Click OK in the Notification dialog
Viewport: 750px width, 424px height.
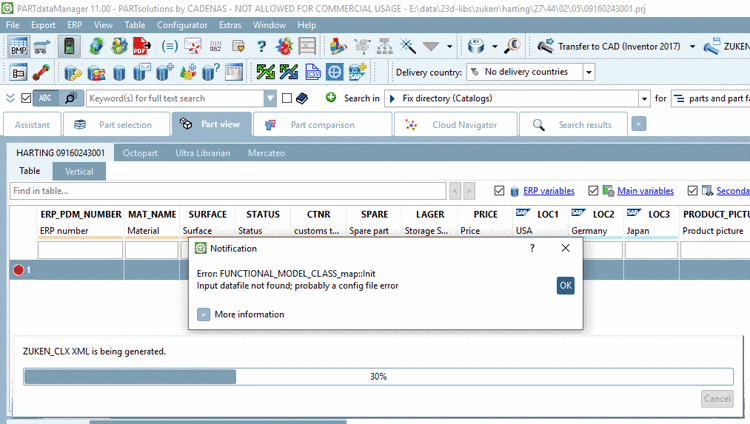point(565,286)
